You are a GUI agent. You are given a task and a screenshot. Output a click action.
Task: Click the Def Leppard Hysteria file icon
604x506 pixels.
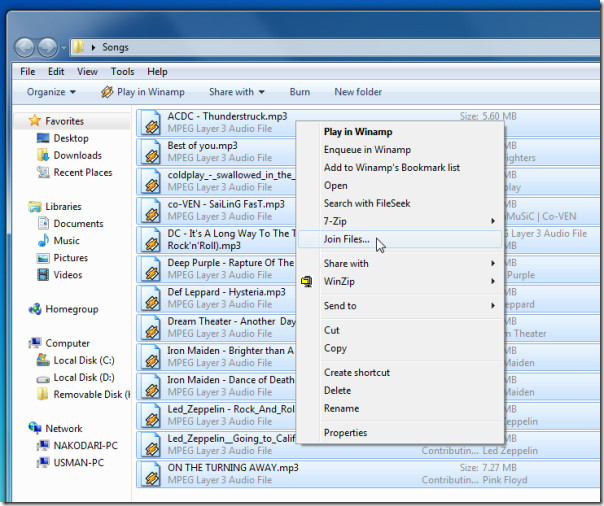[x=151, y=298]
